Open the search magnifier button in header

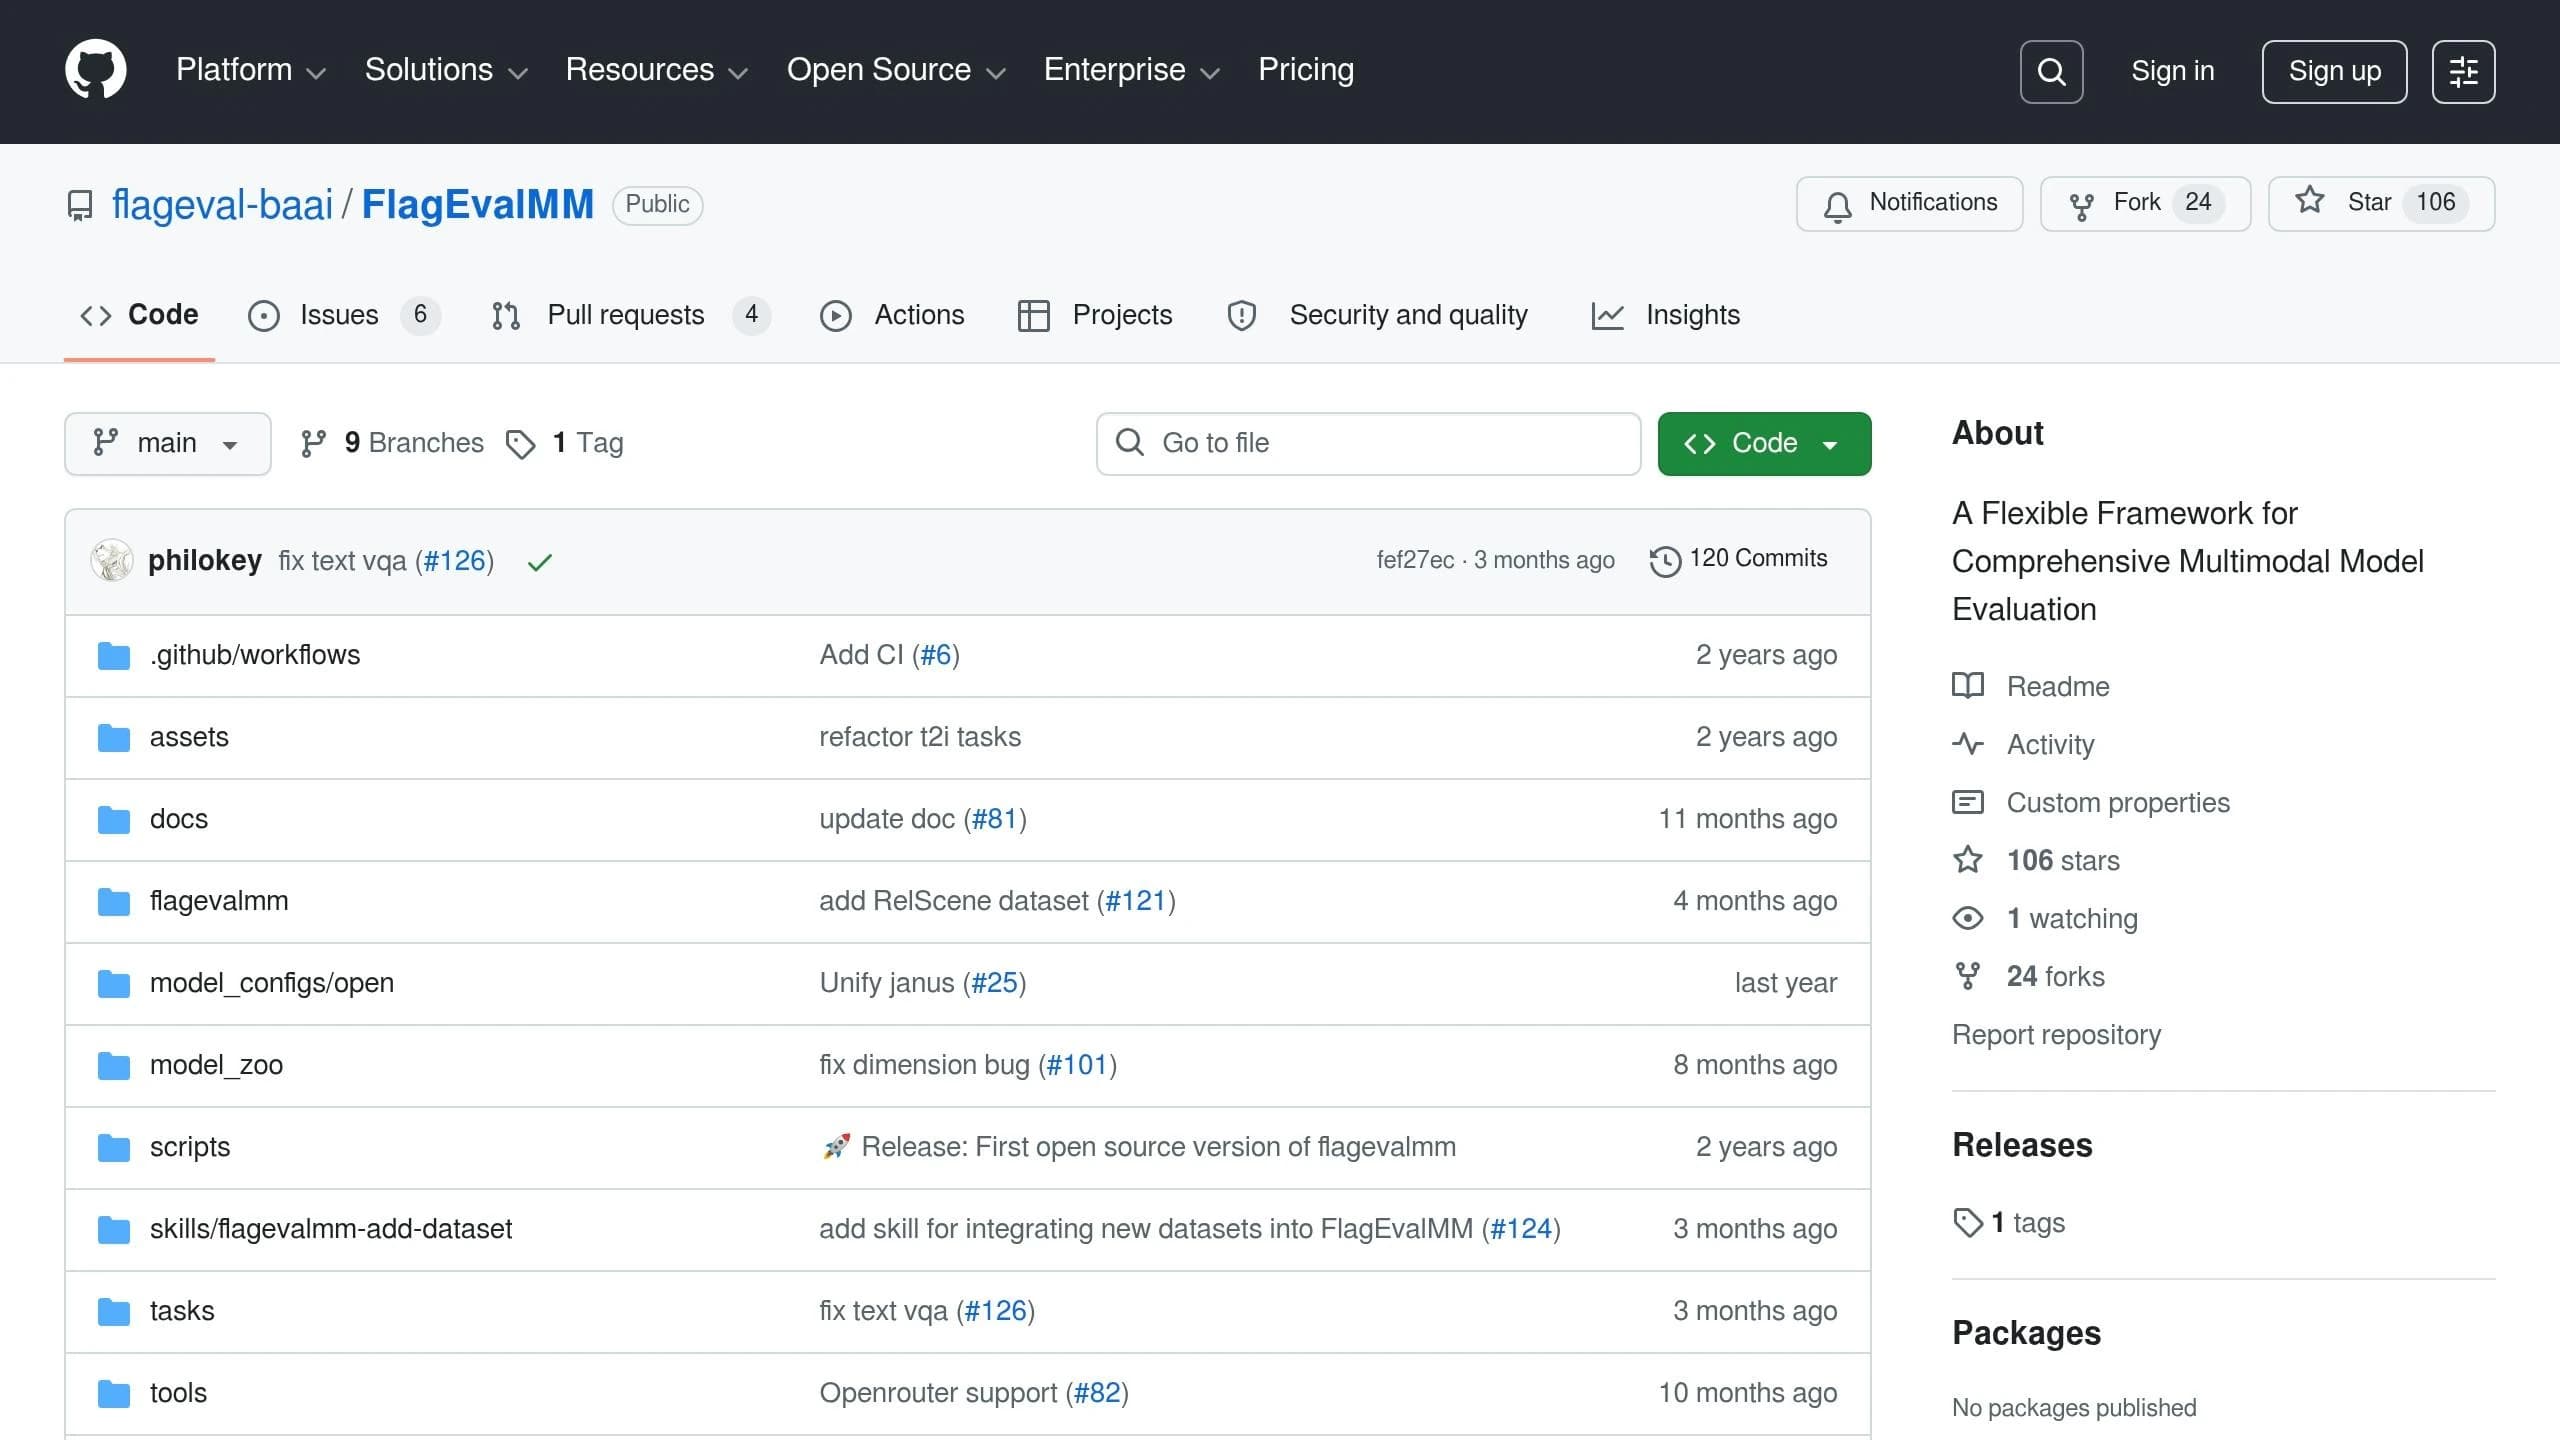2051,72
